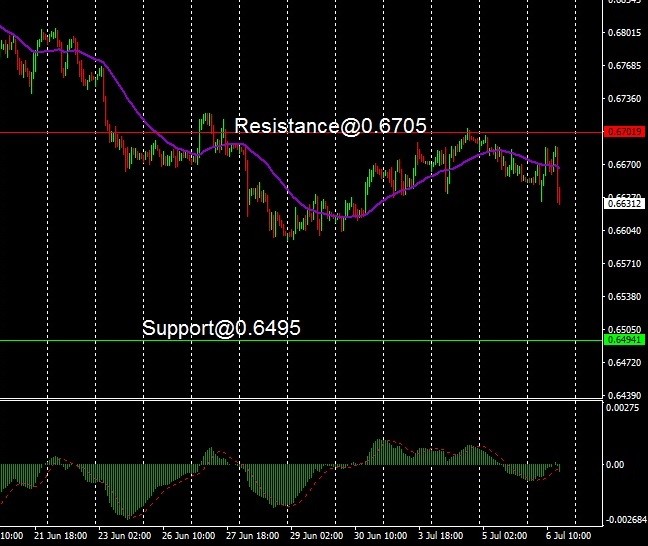Viewport: 648px width, 546px height.
Task: Click the 0.67360 price axis value
Action: 624,98
